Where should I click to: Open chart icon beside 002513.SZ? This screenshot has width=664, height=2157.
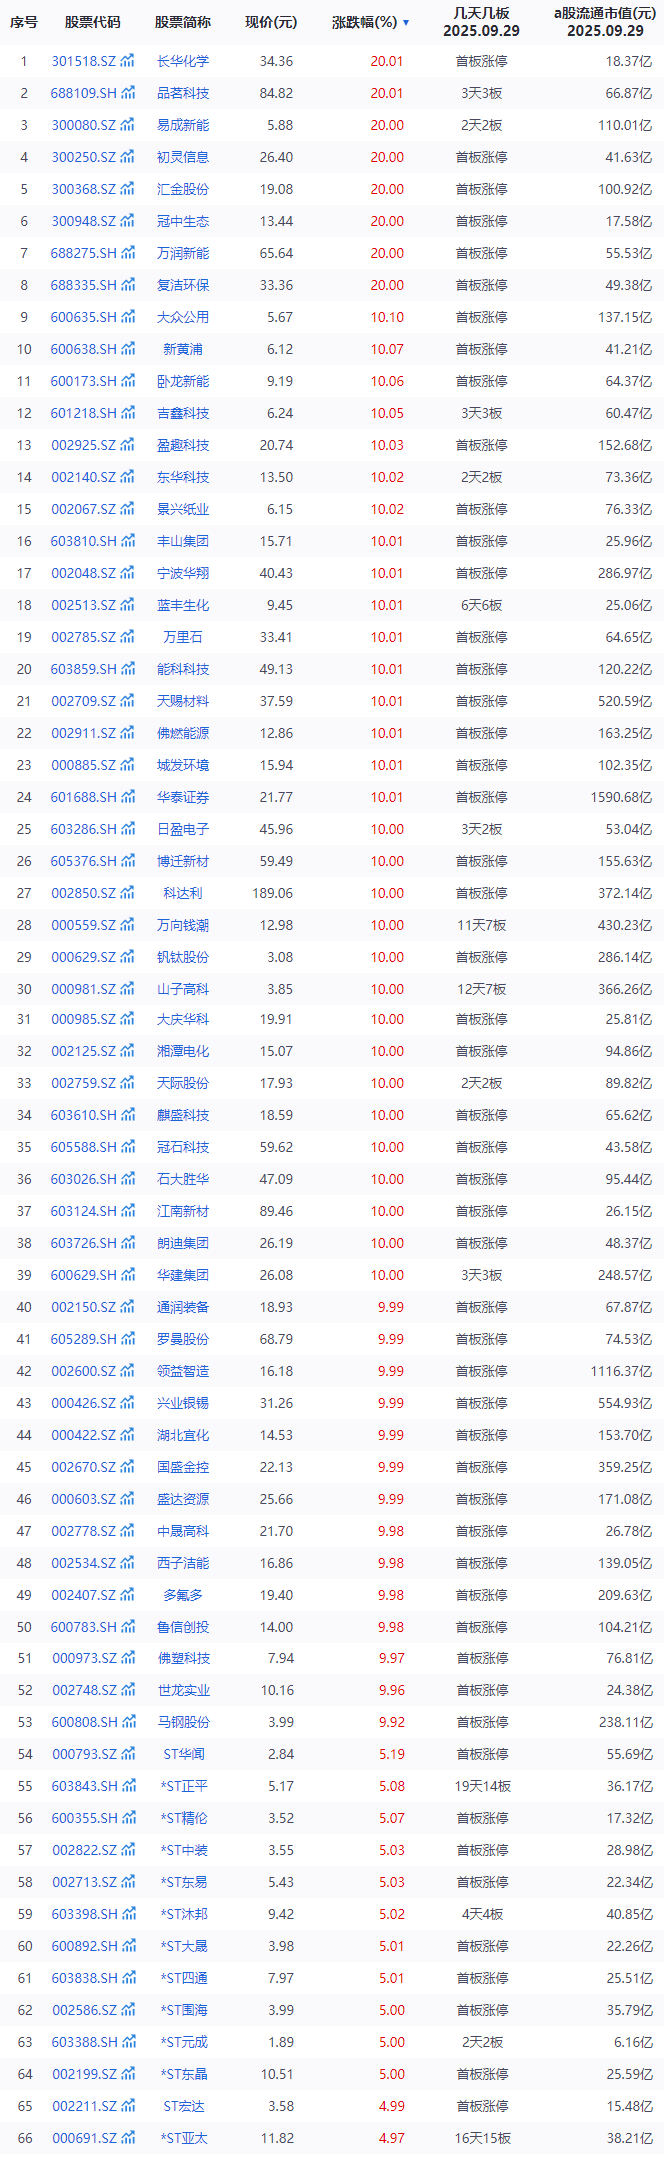[x=128, y=605]
